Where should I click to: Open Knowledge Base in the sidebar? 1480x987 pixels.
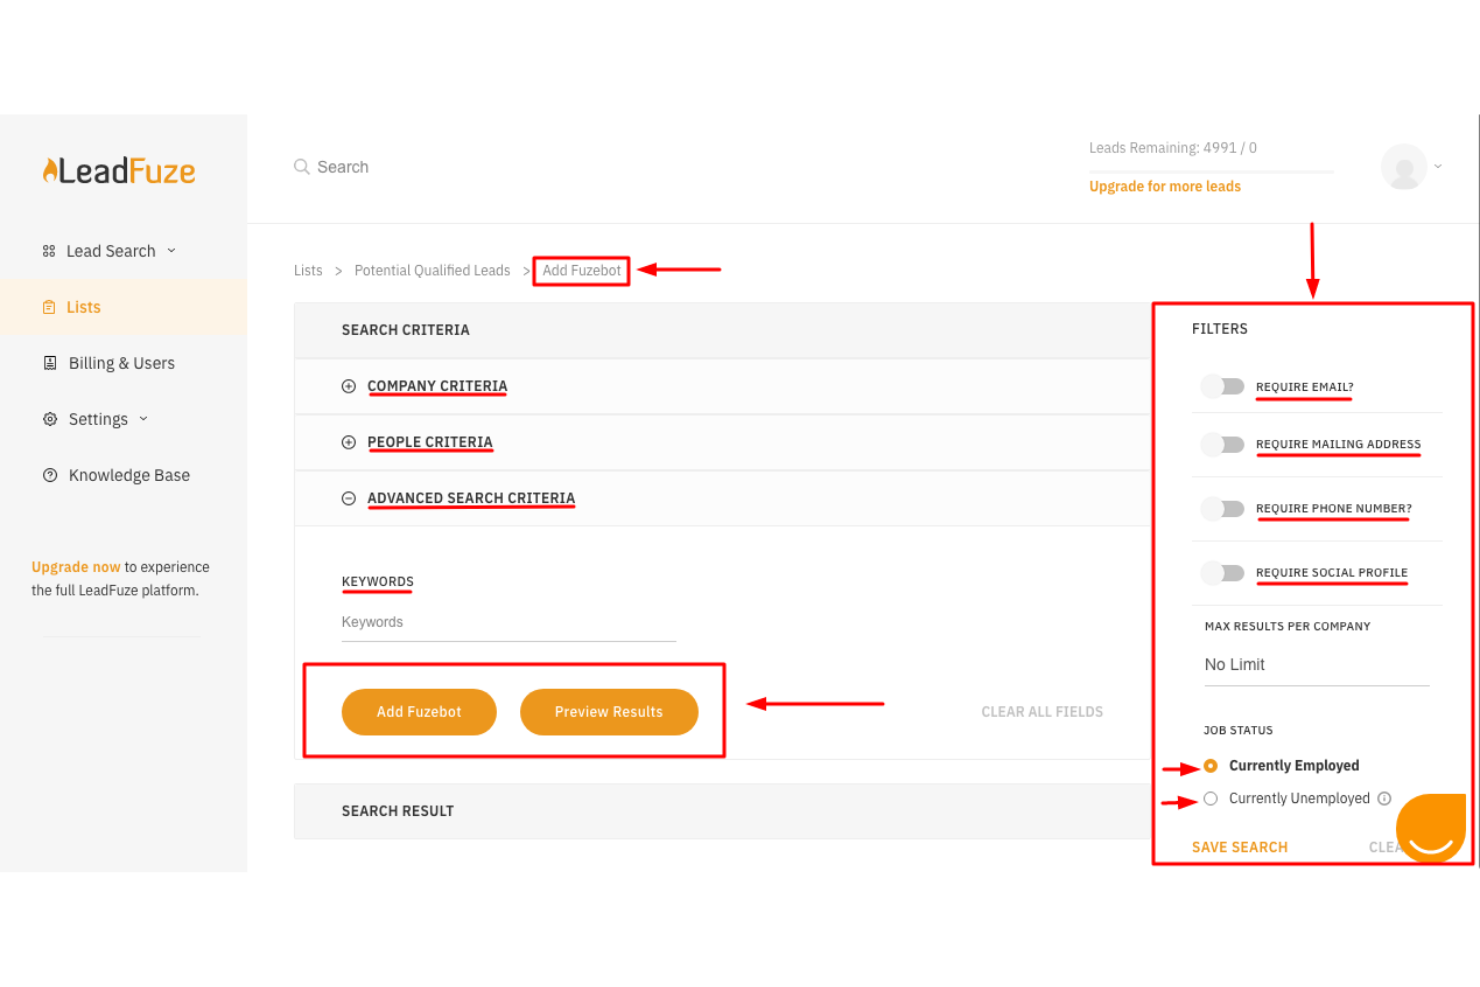(x=129, y=475)
